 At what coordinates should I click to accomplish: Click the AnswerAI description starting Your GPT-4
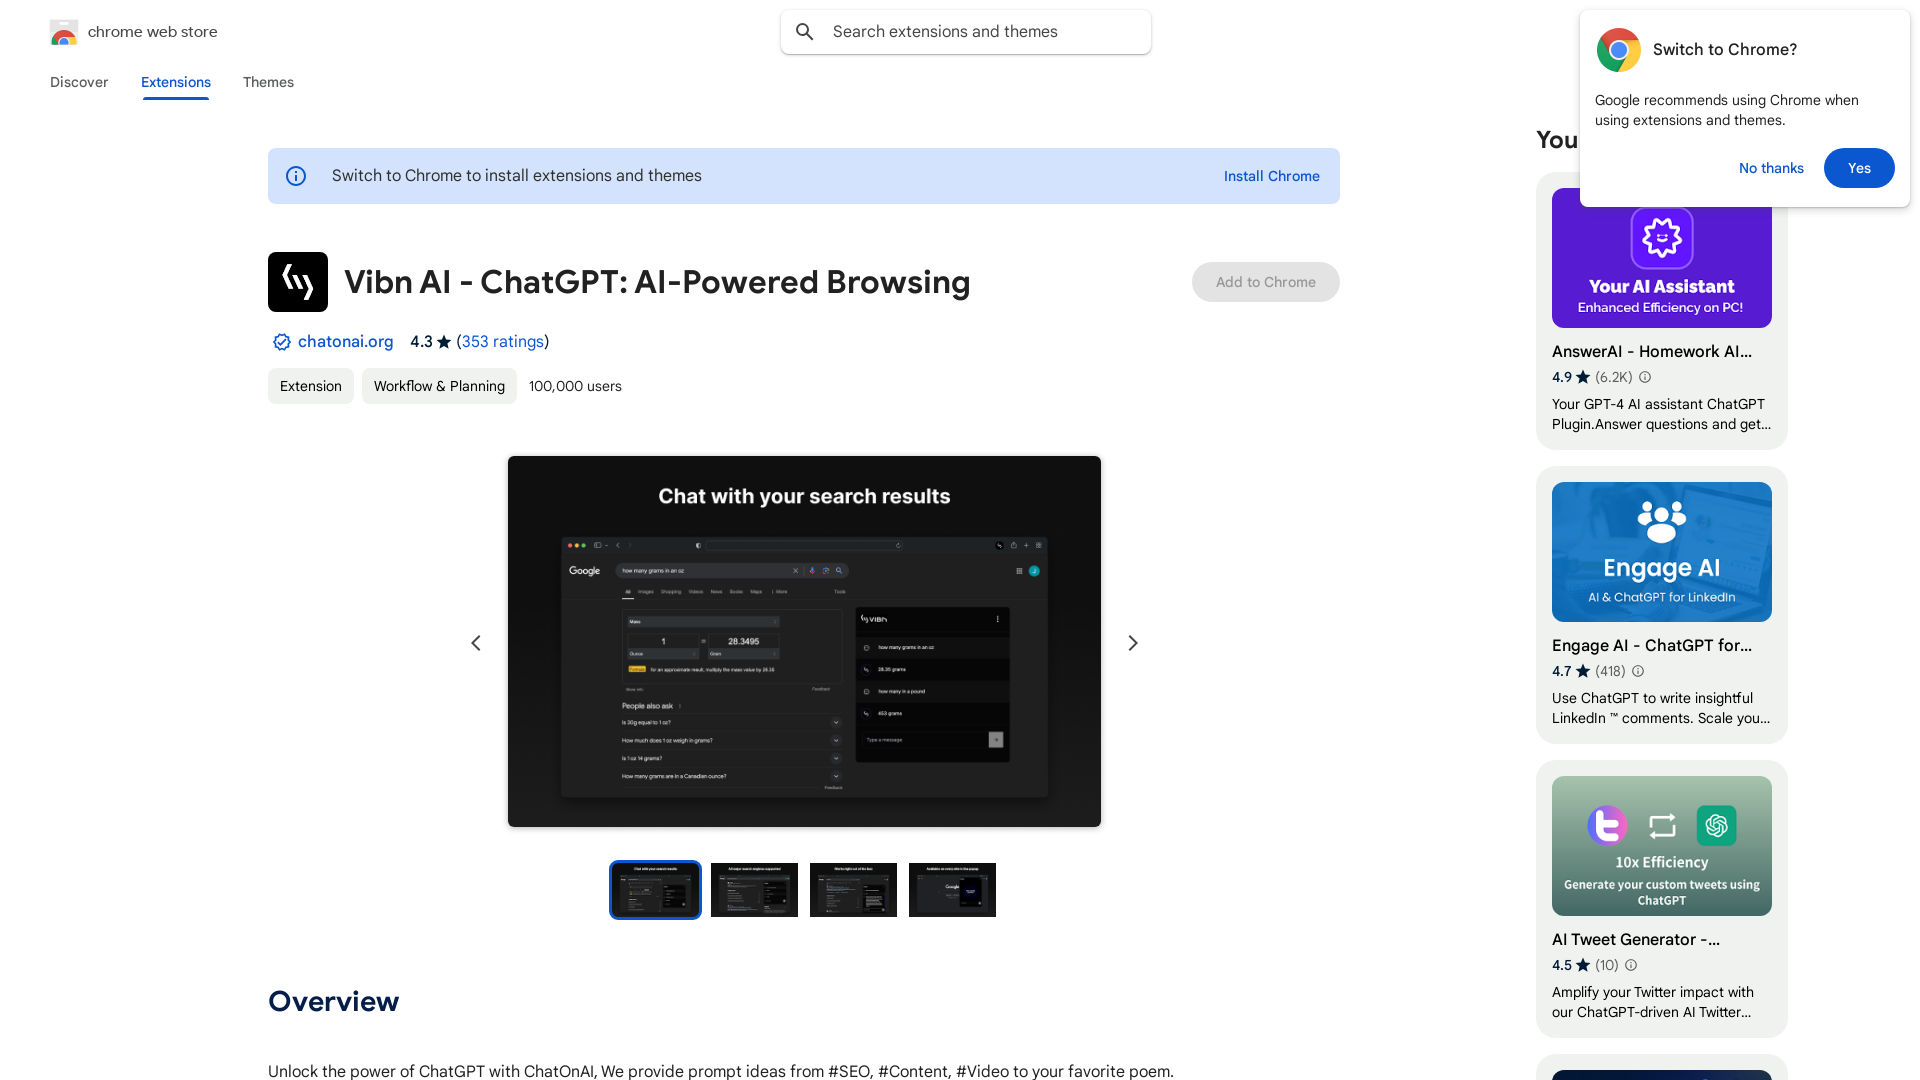1661,414
